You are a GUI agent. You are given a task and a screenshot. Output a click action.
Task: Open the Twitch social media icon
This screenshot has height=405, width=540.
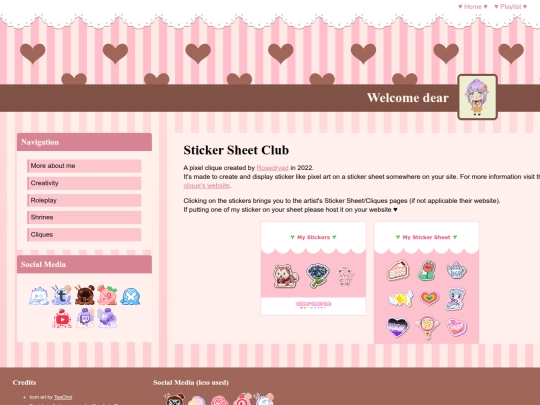pos(85,318)
